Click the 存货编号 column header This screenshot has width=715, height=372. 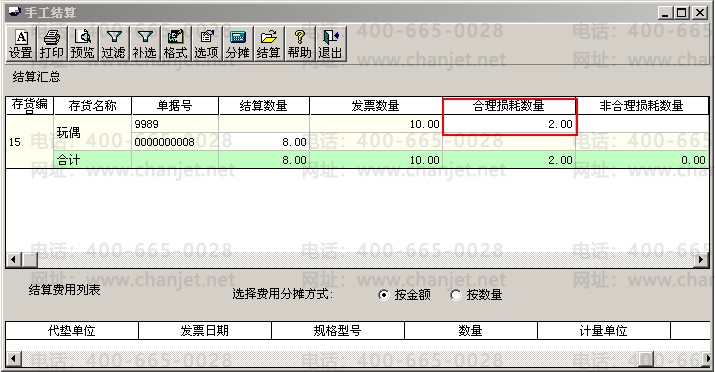[x=30, y=105]
